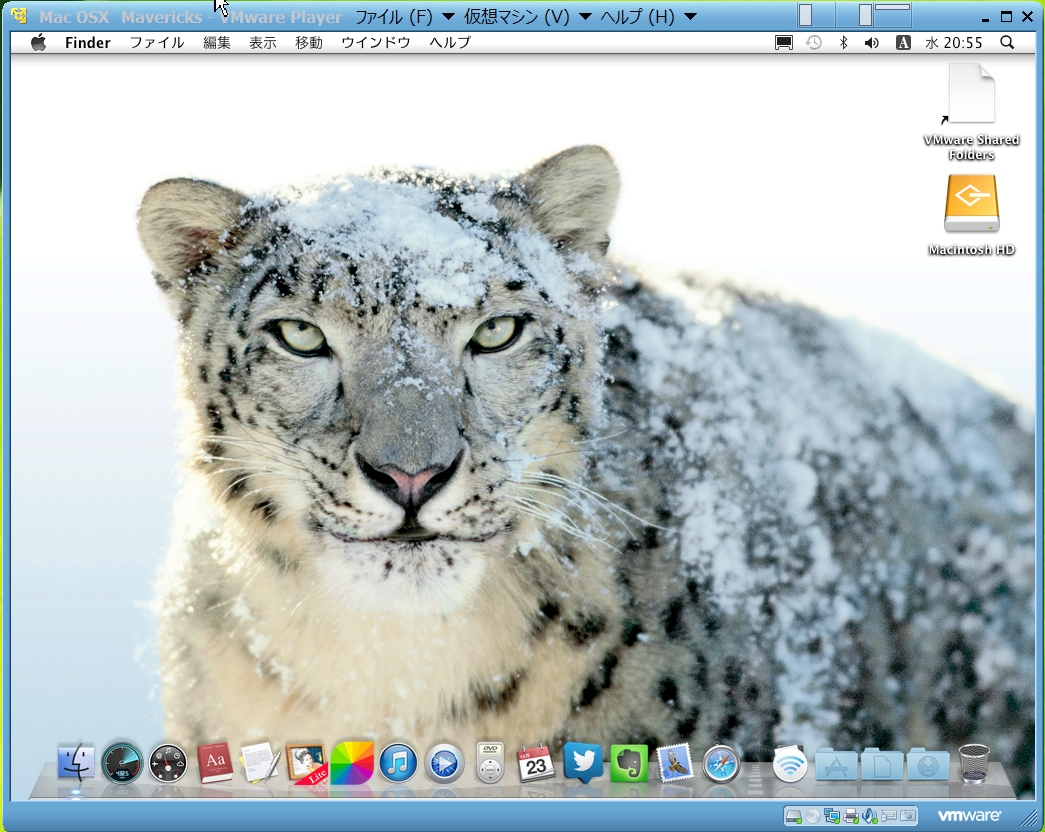Toggle Bluetooth menu bar icon

pos(843,43)
